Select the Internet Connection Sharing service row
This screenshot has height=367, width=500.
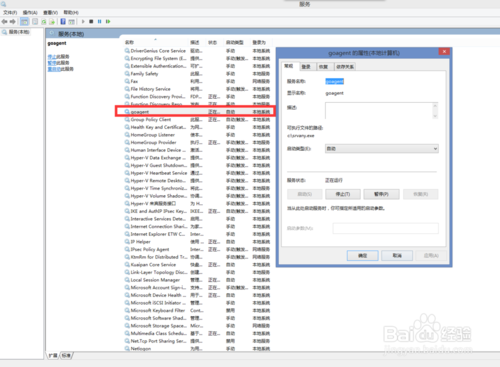(x=197, y=227)
